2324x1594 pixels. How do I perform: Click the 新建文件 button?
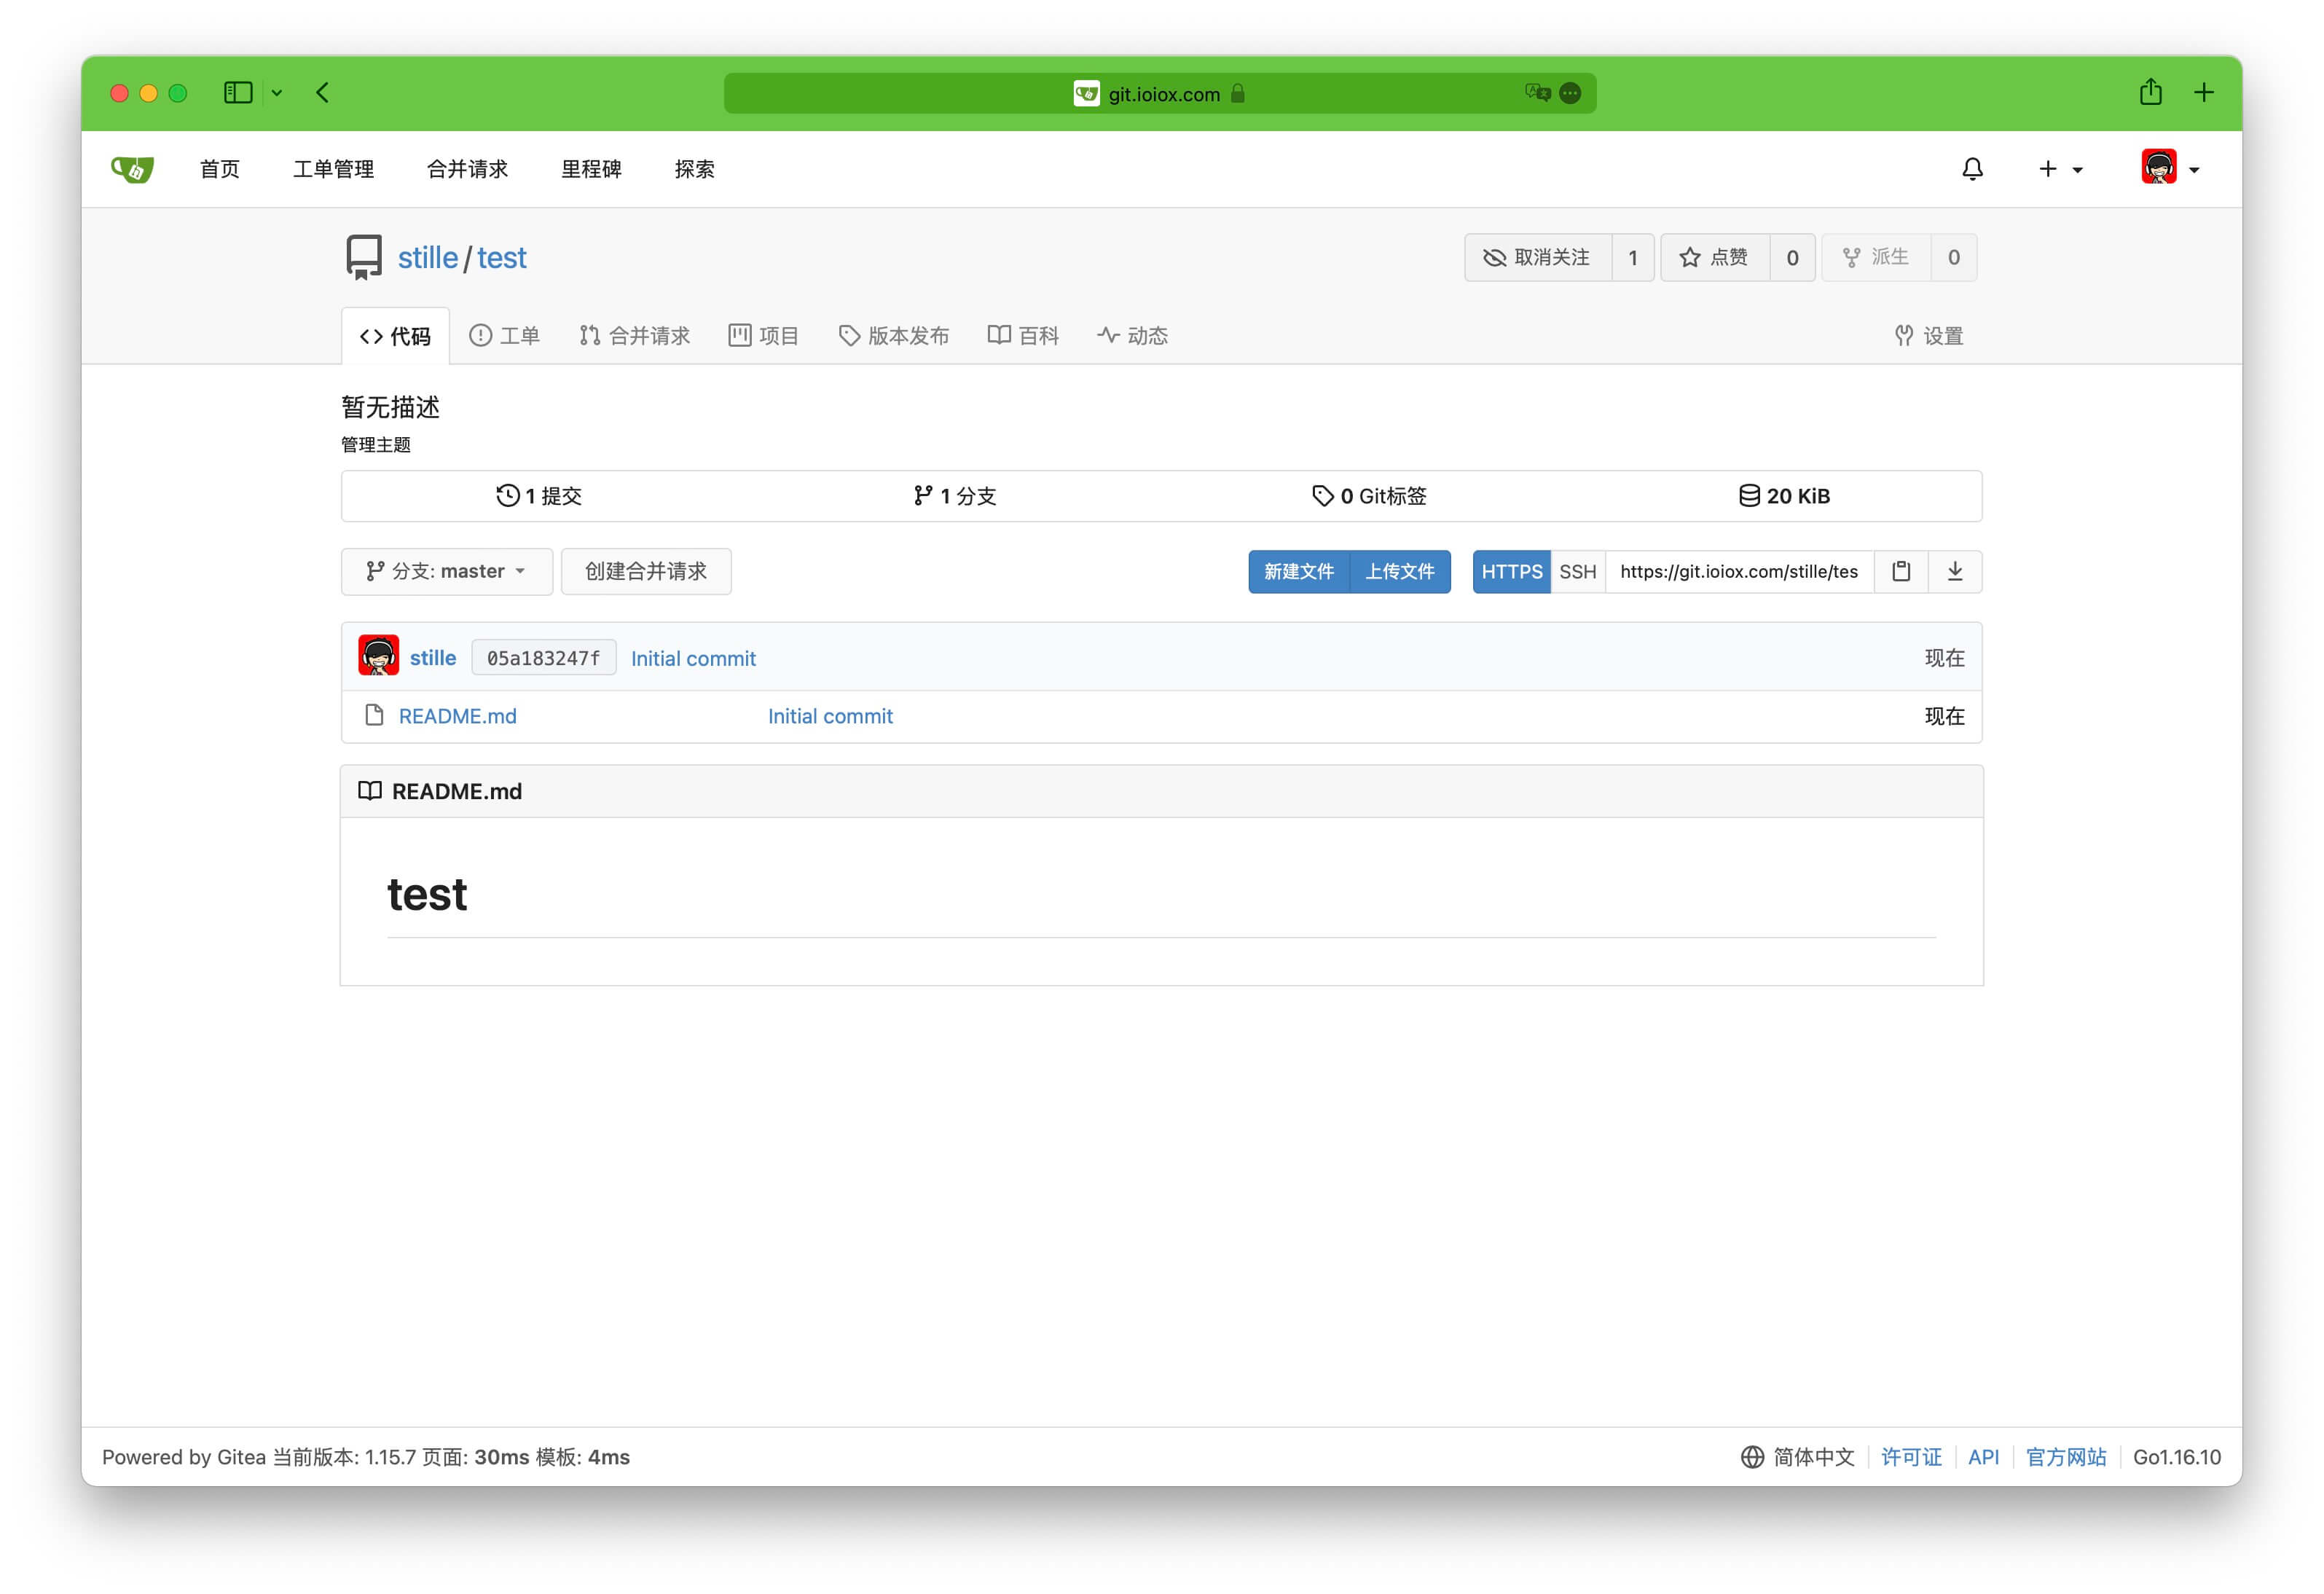(1298, 571)
